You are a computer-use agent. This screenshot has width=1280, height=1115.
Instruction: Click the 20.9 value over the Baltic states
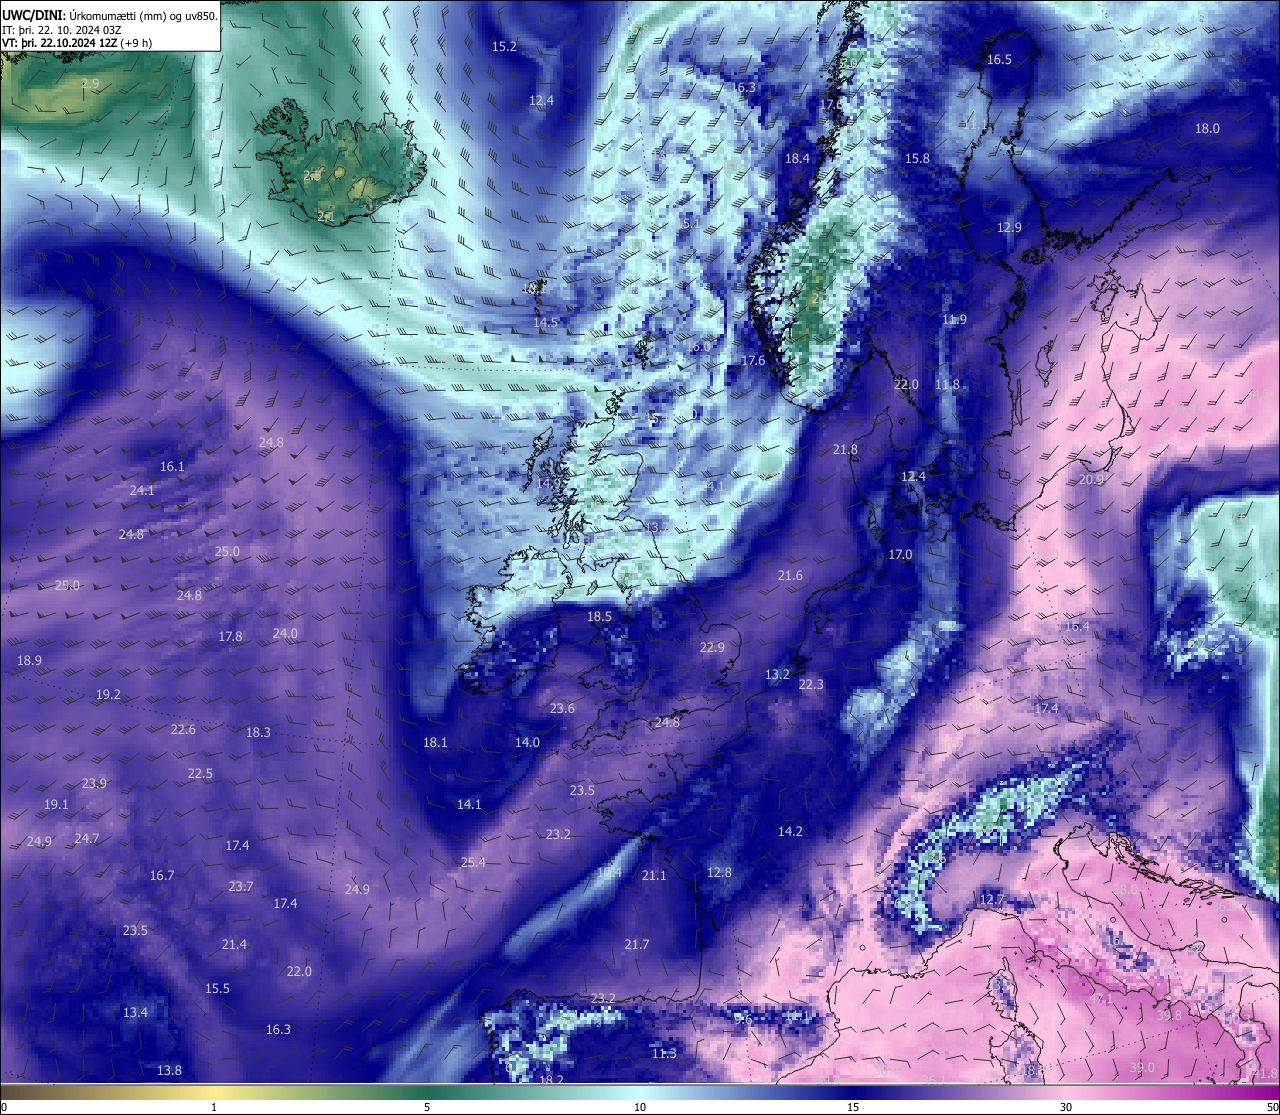[1091, 480]
